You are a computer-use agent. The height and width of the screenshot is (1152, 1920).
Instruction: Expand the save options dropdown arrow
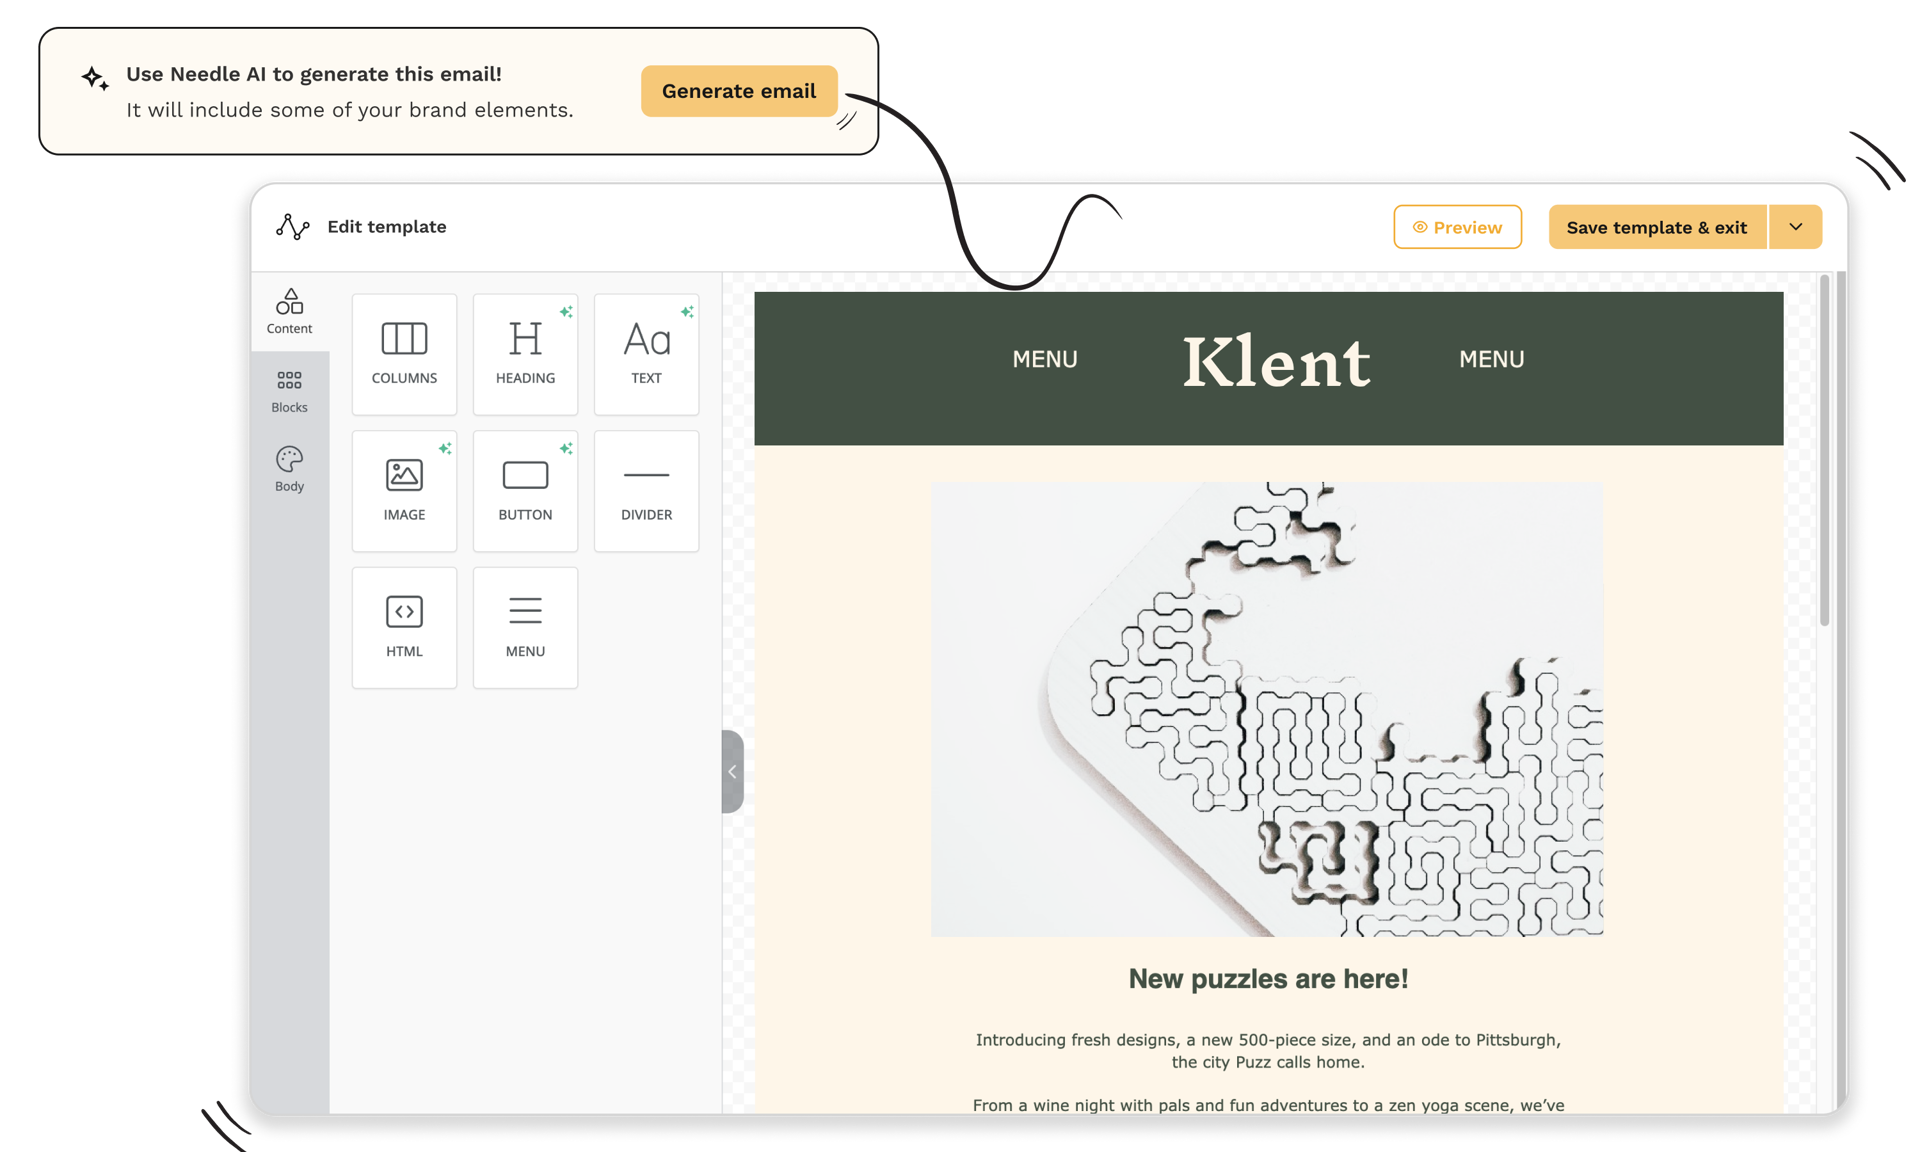pyautogui.click(x=1796, y=227)
